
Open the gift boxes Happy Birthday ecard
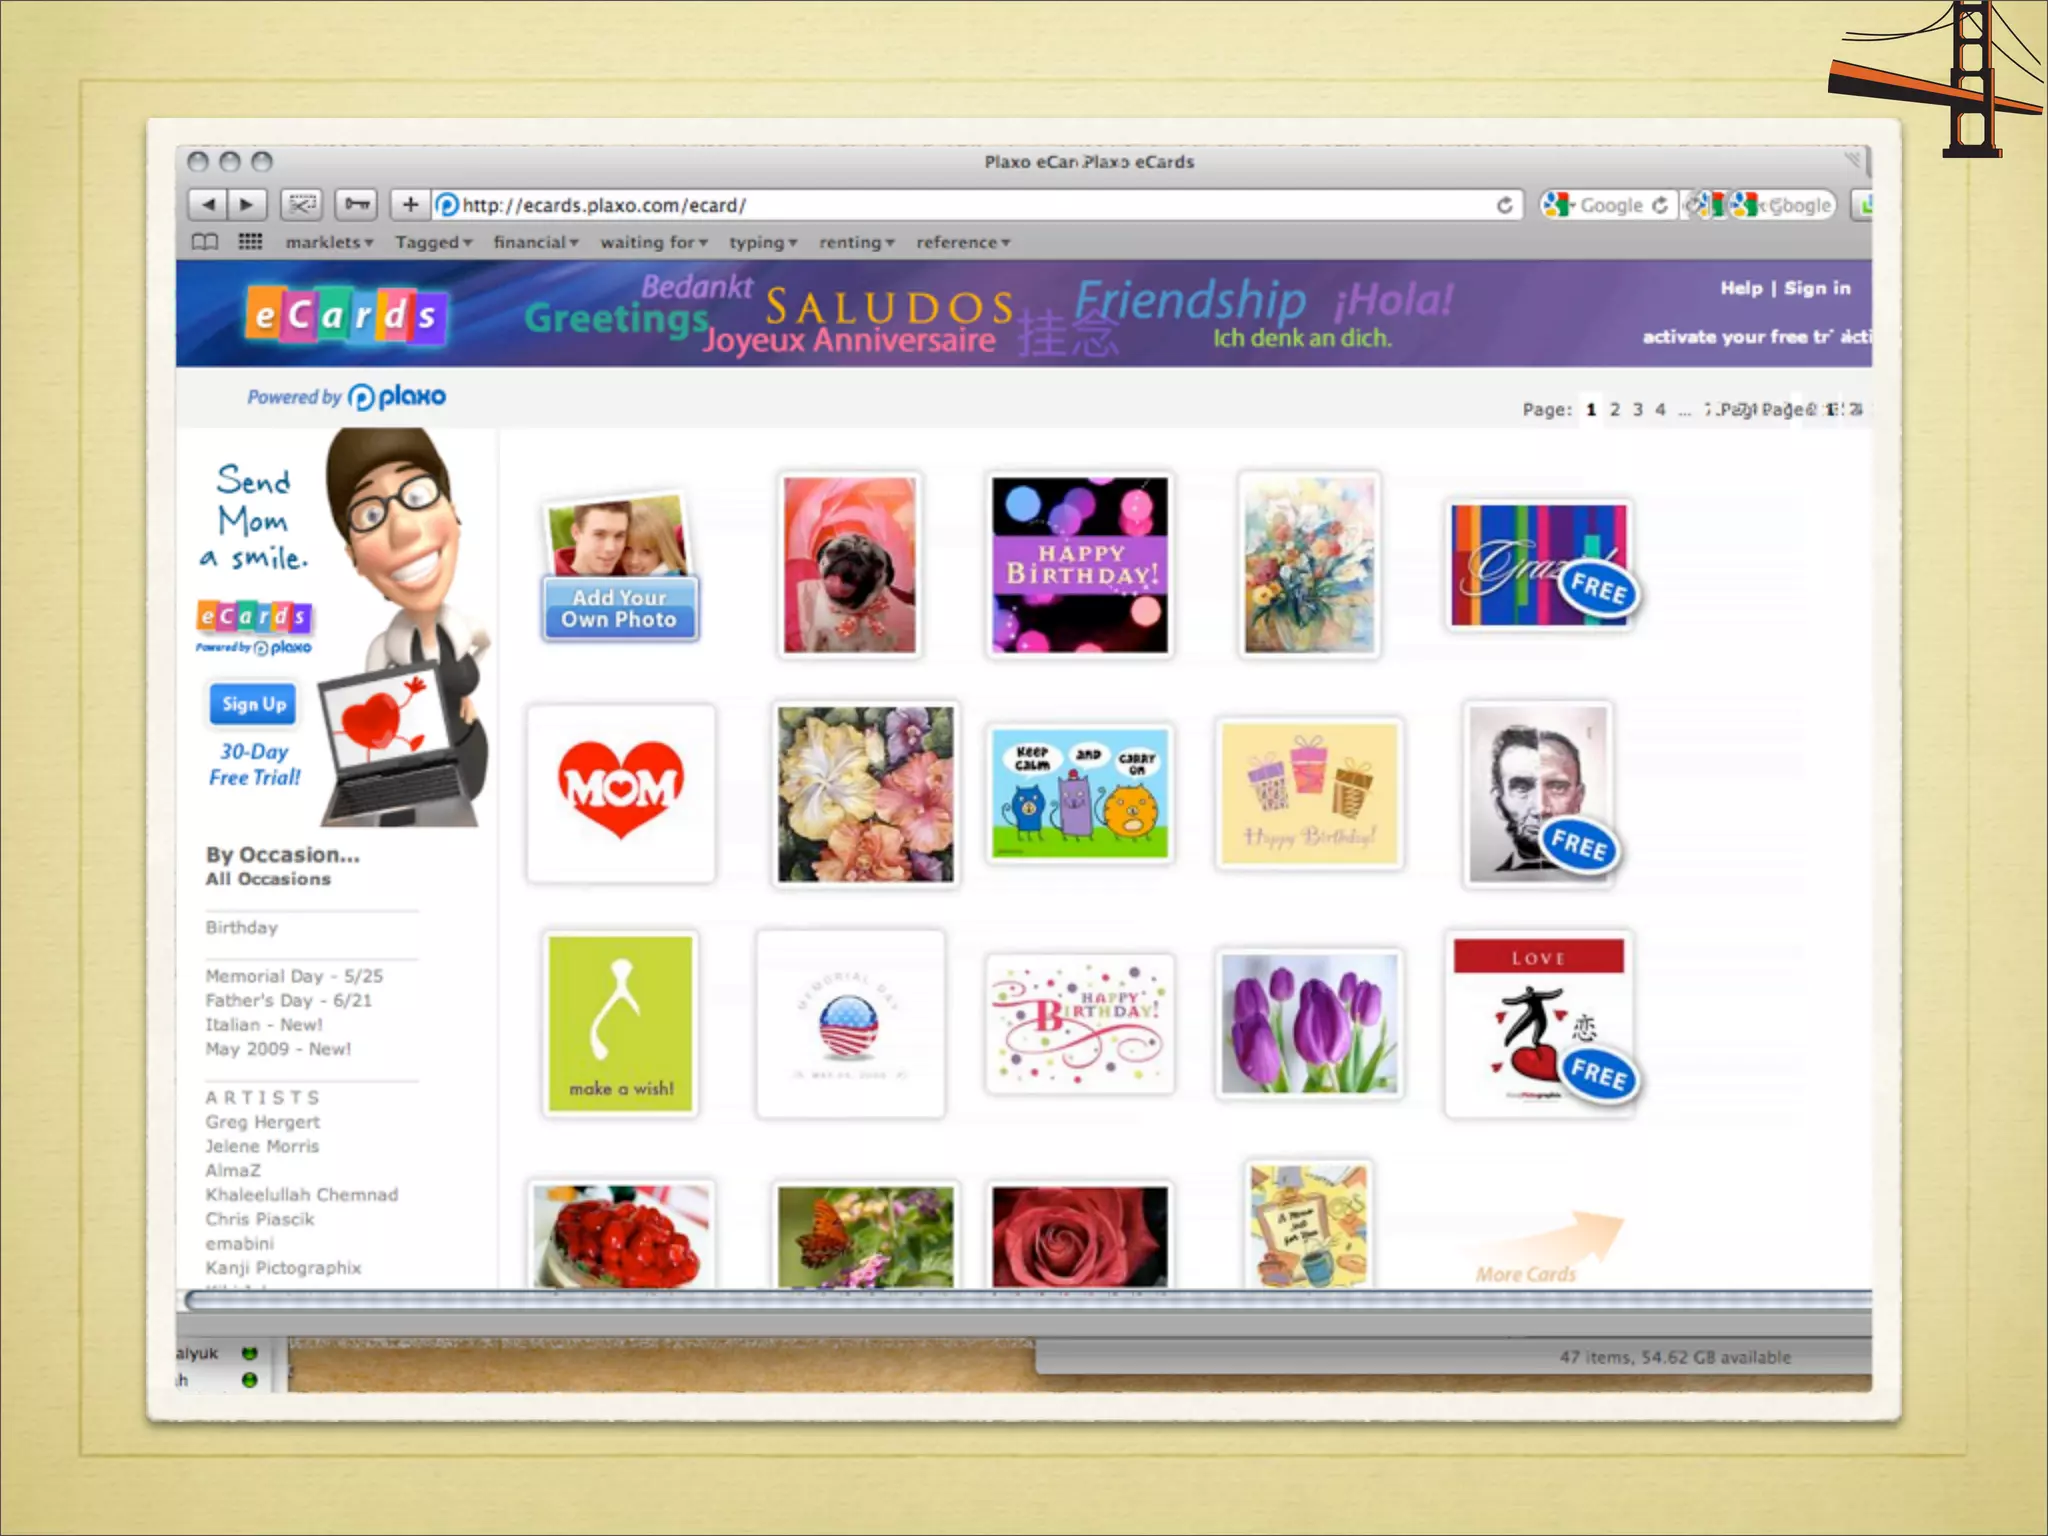1309,793
